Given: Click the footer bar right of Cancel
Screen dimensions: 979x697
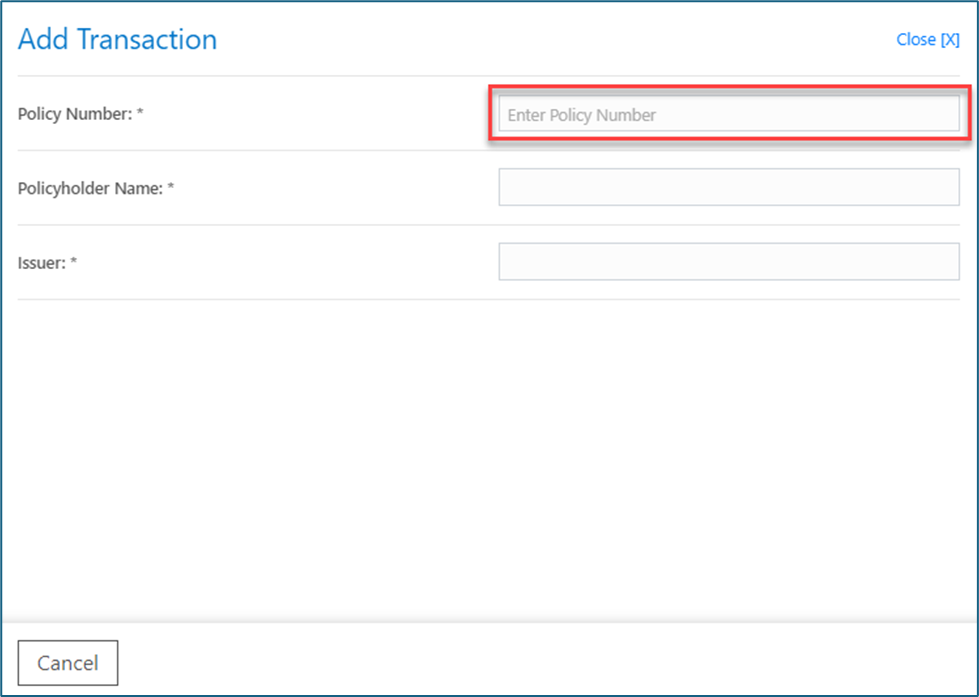Looking at the screenshot, I should (x=550, y=663).
